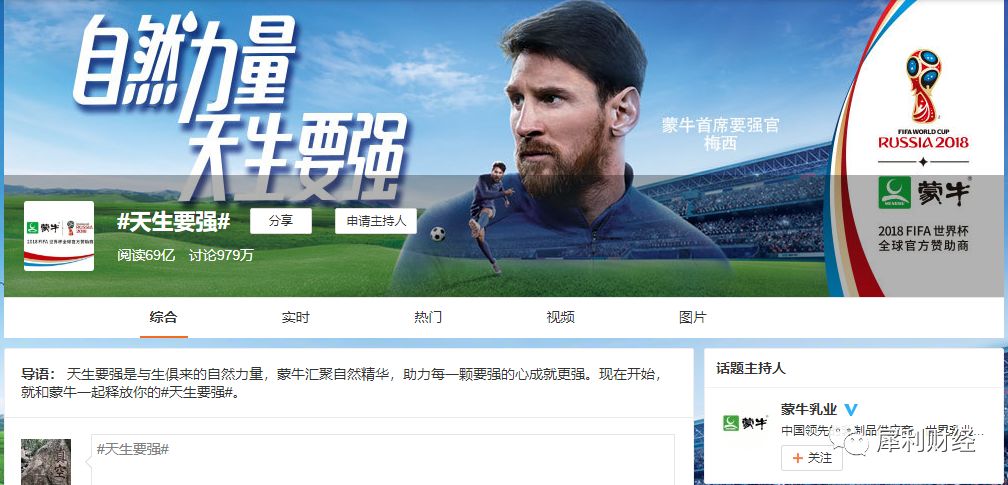
Task: Click the user avatar beside post box
Action: tap(46, 462)
